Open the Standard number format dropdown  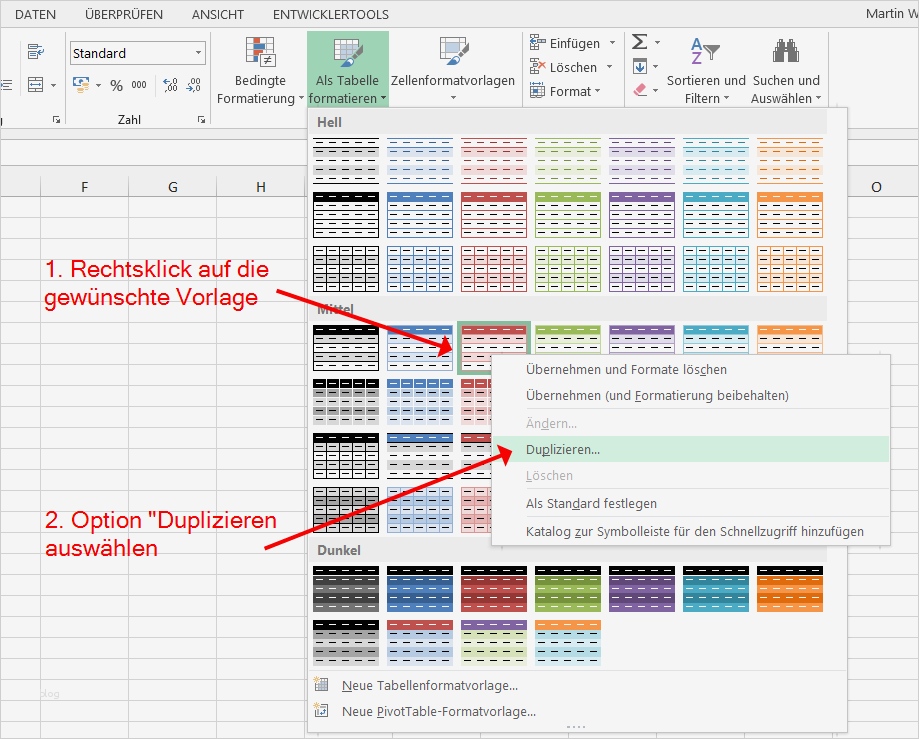pyautogui.click(x=196, y=52)
